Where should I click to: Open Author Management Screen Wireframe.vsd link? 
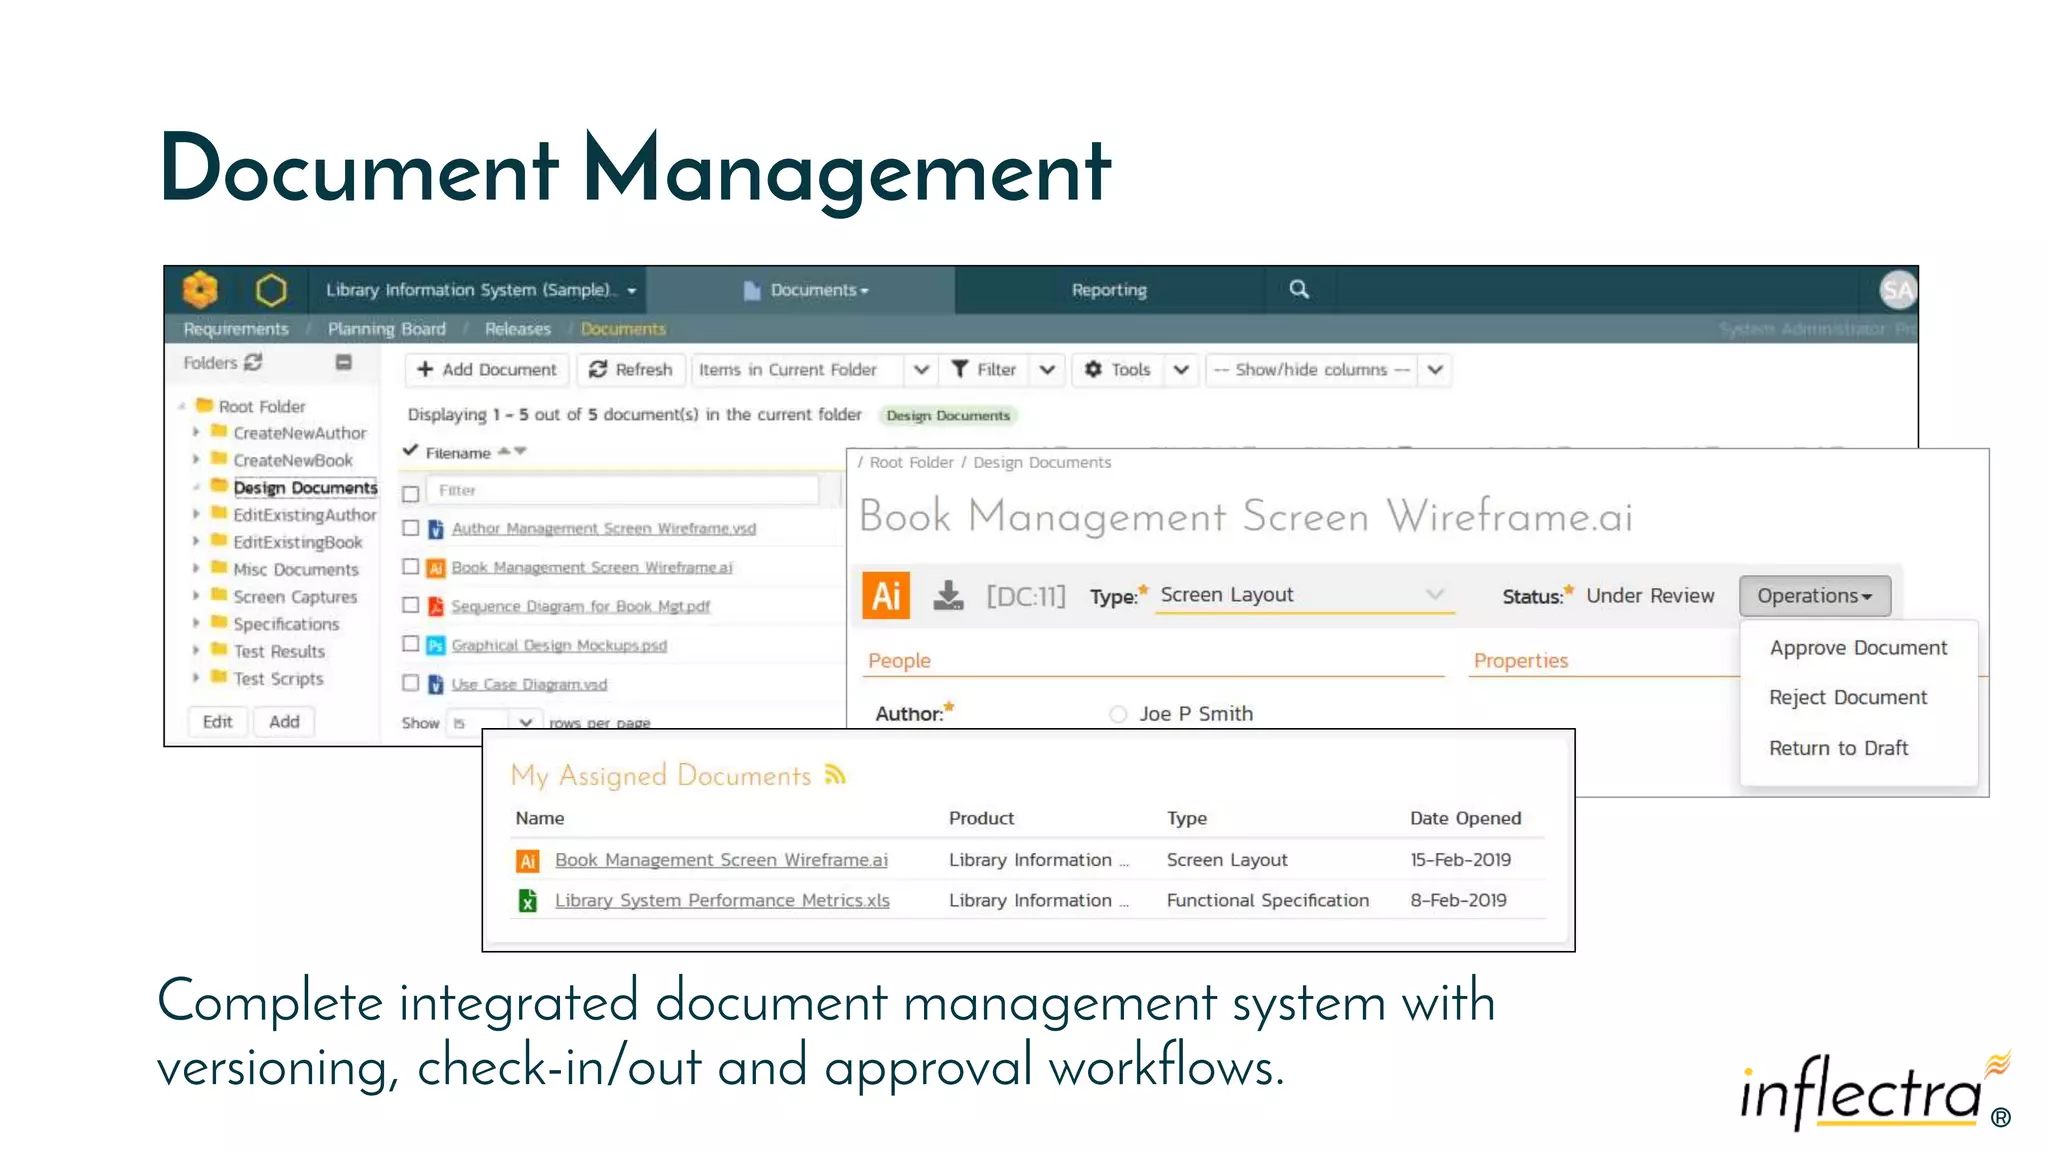pos(603,528)
